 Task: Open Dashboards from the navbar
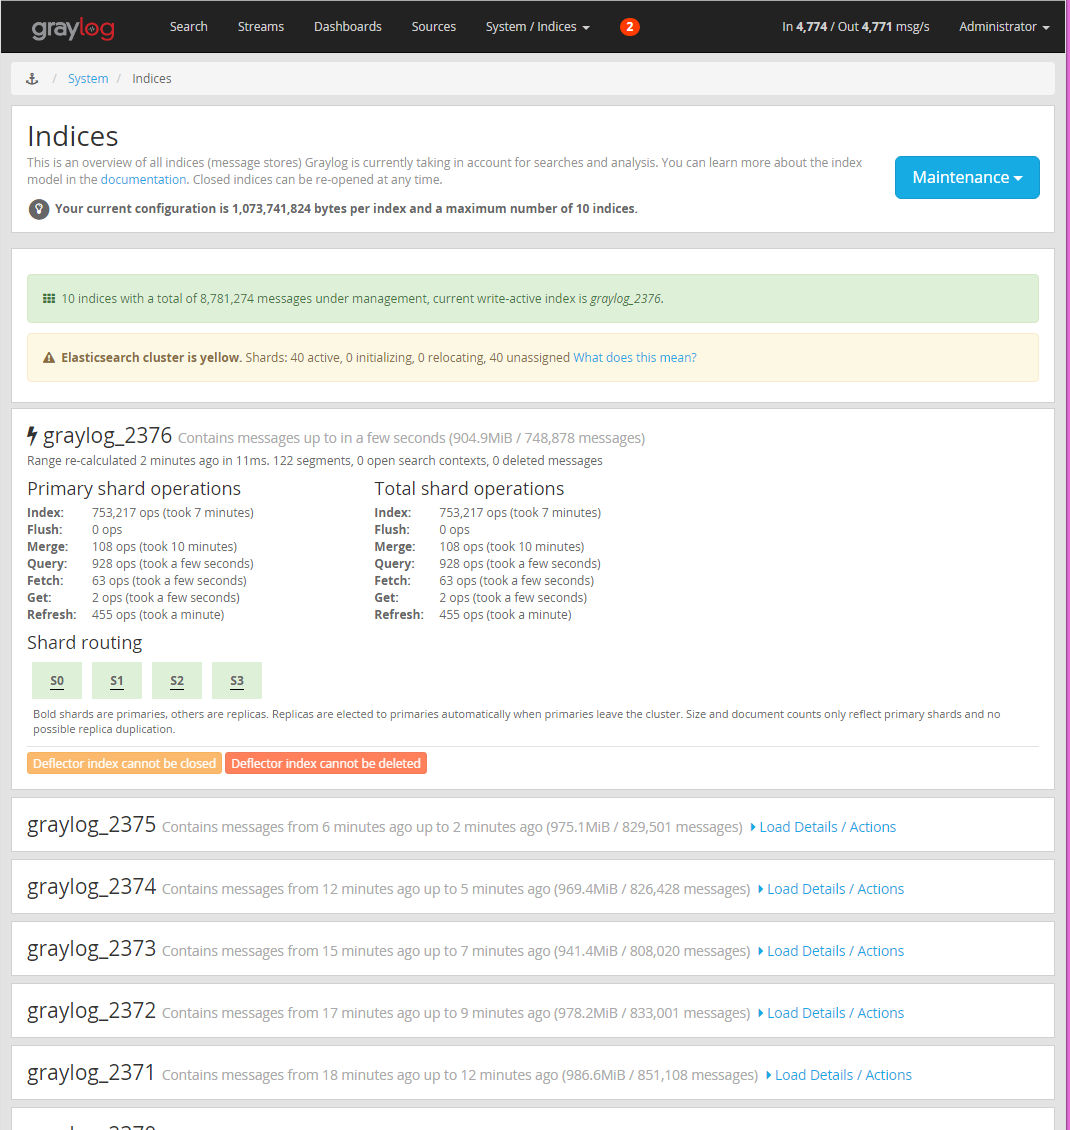pos(348,27)
